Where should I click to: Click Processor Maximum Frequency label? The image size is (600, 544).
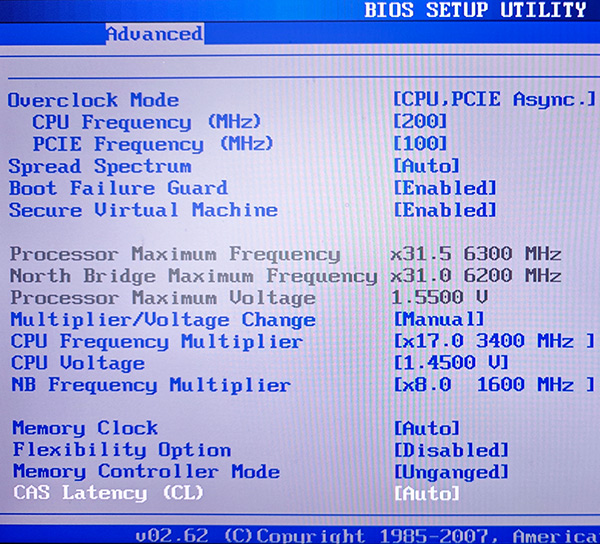(x=175, y=254)
